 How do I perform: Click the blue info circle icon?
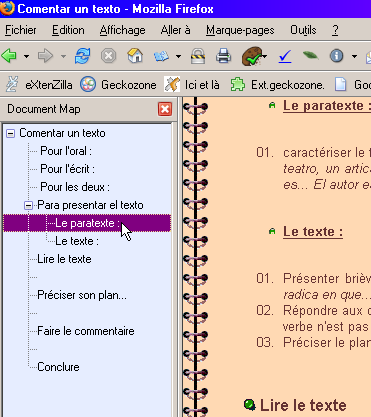point(337,56)
